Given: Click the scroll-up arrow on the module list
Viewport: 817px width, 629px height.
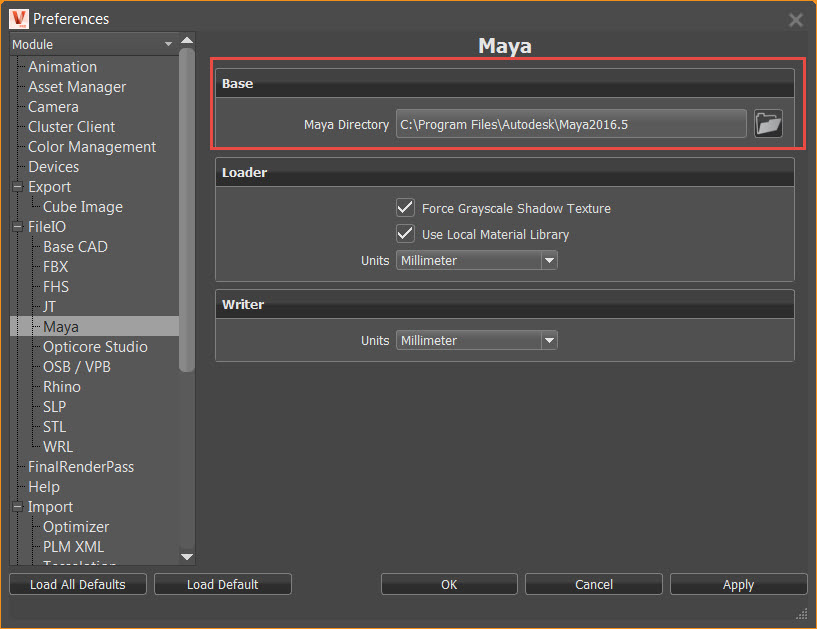Looking at the screenshot, I should click(x=186, y=42).
